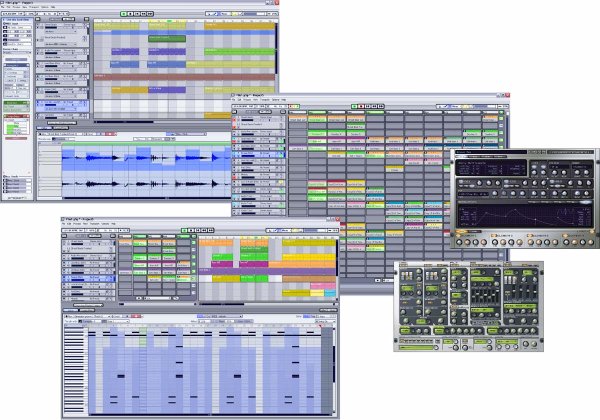The width and height of the screenshot is (600, 420).
Task: Click long green bar at bottom-left of silver synth
Action: pos(417,347)
